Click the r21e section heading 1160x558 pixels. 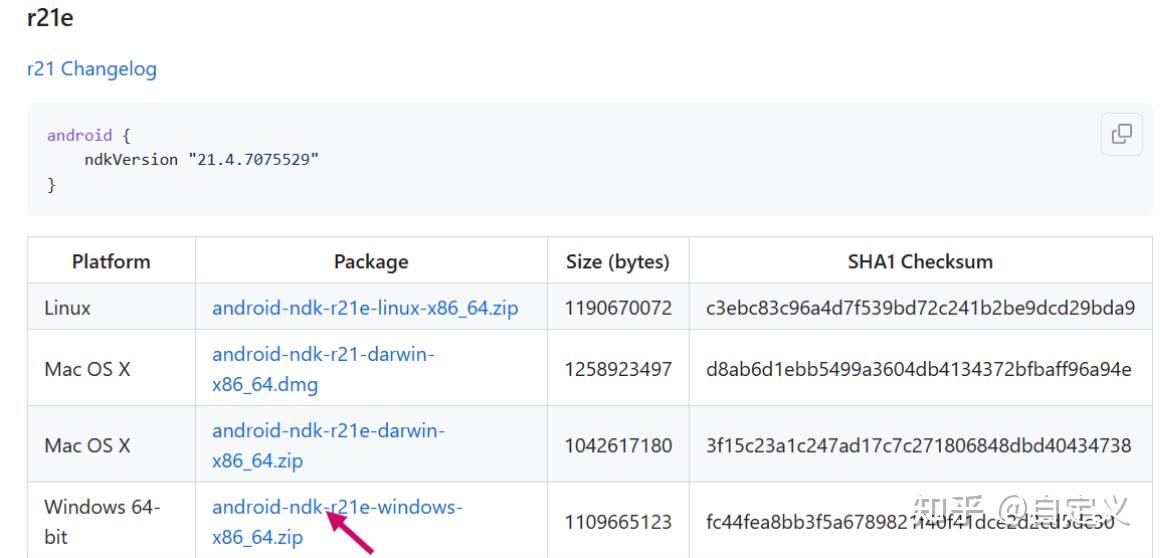point(50,17)
